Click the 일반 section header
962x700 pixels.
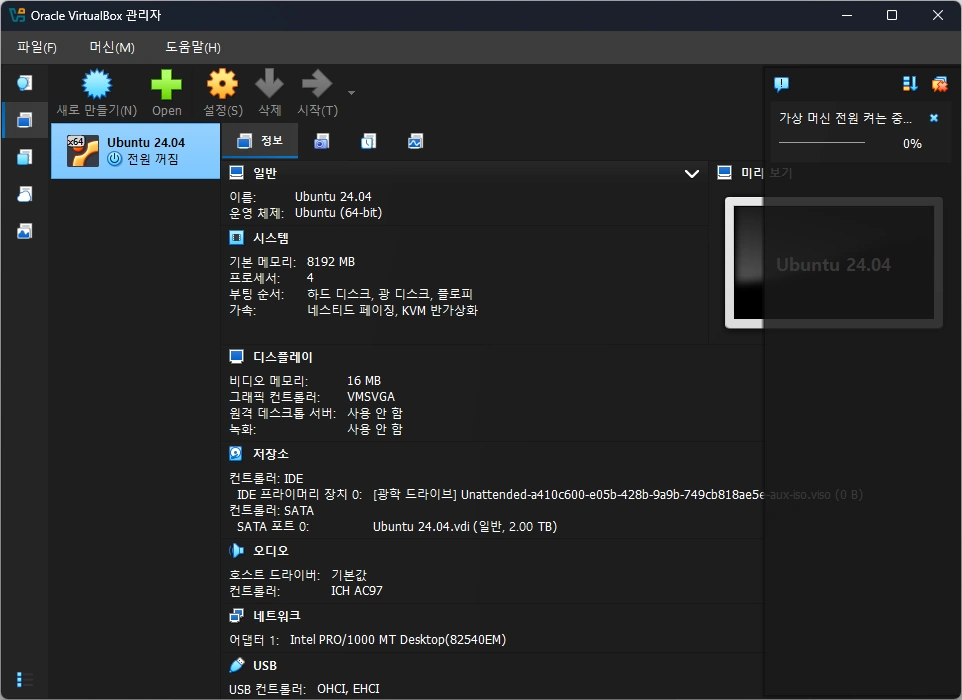point(265,174)
